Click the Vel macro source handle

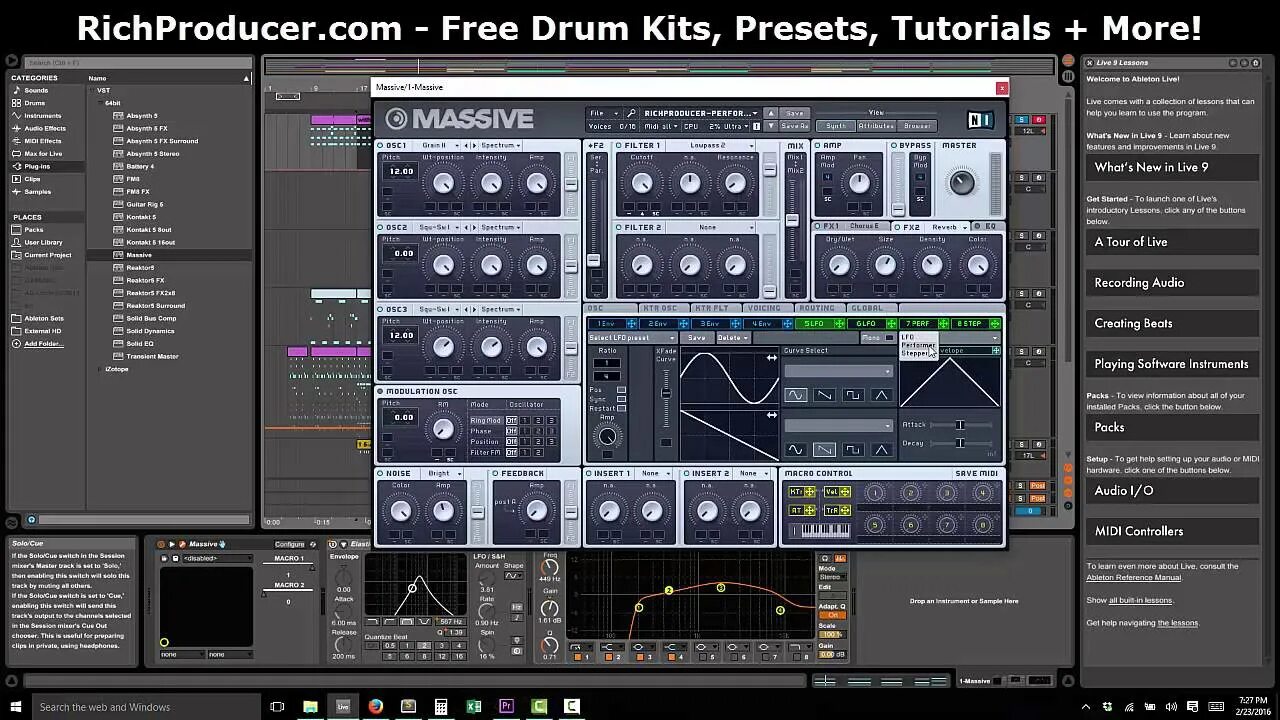pos(845,492)
